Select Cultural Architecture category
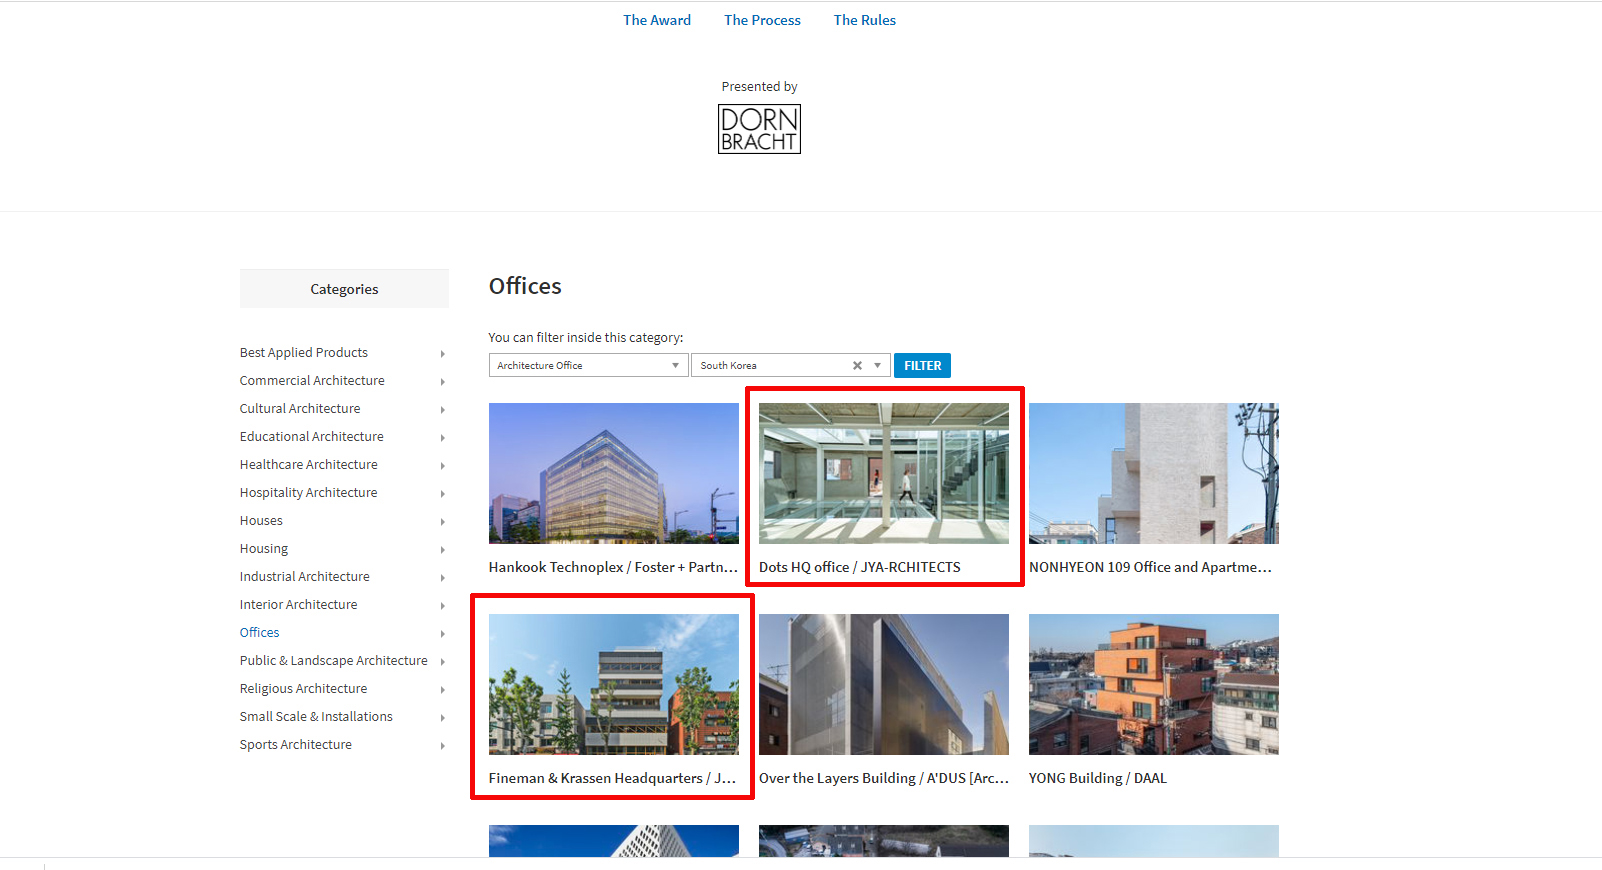Image resolution: width=1602 pixels, height=870 pixels. click(300, 408)
